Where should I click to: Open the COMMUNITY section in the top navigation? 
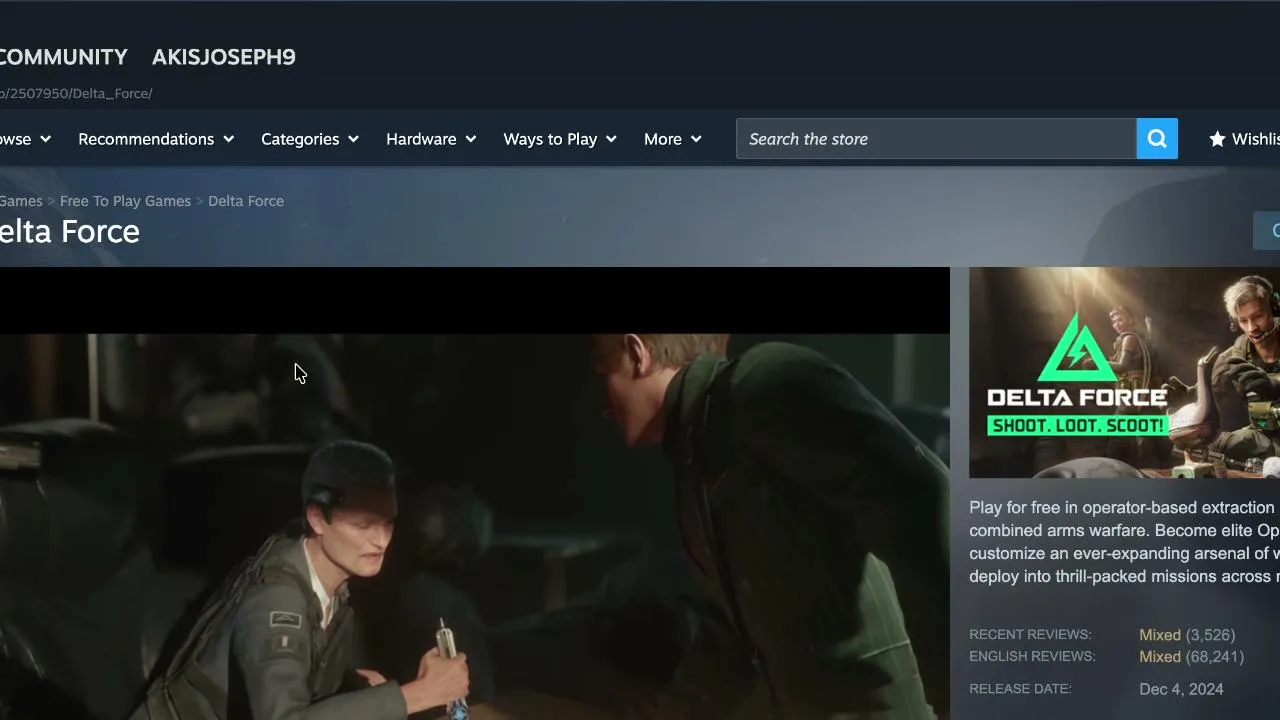click(64, 57)
